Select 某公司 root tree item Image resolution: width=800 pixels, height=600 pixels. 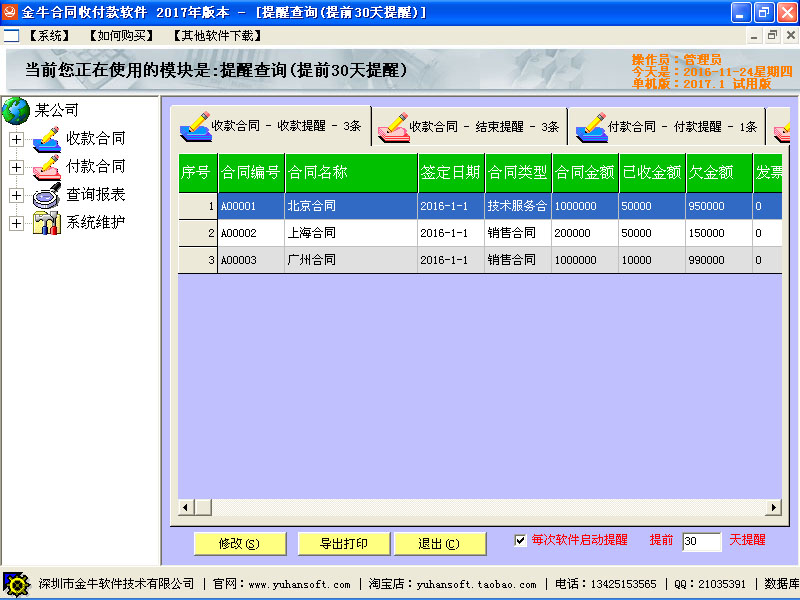coord(56,110)
